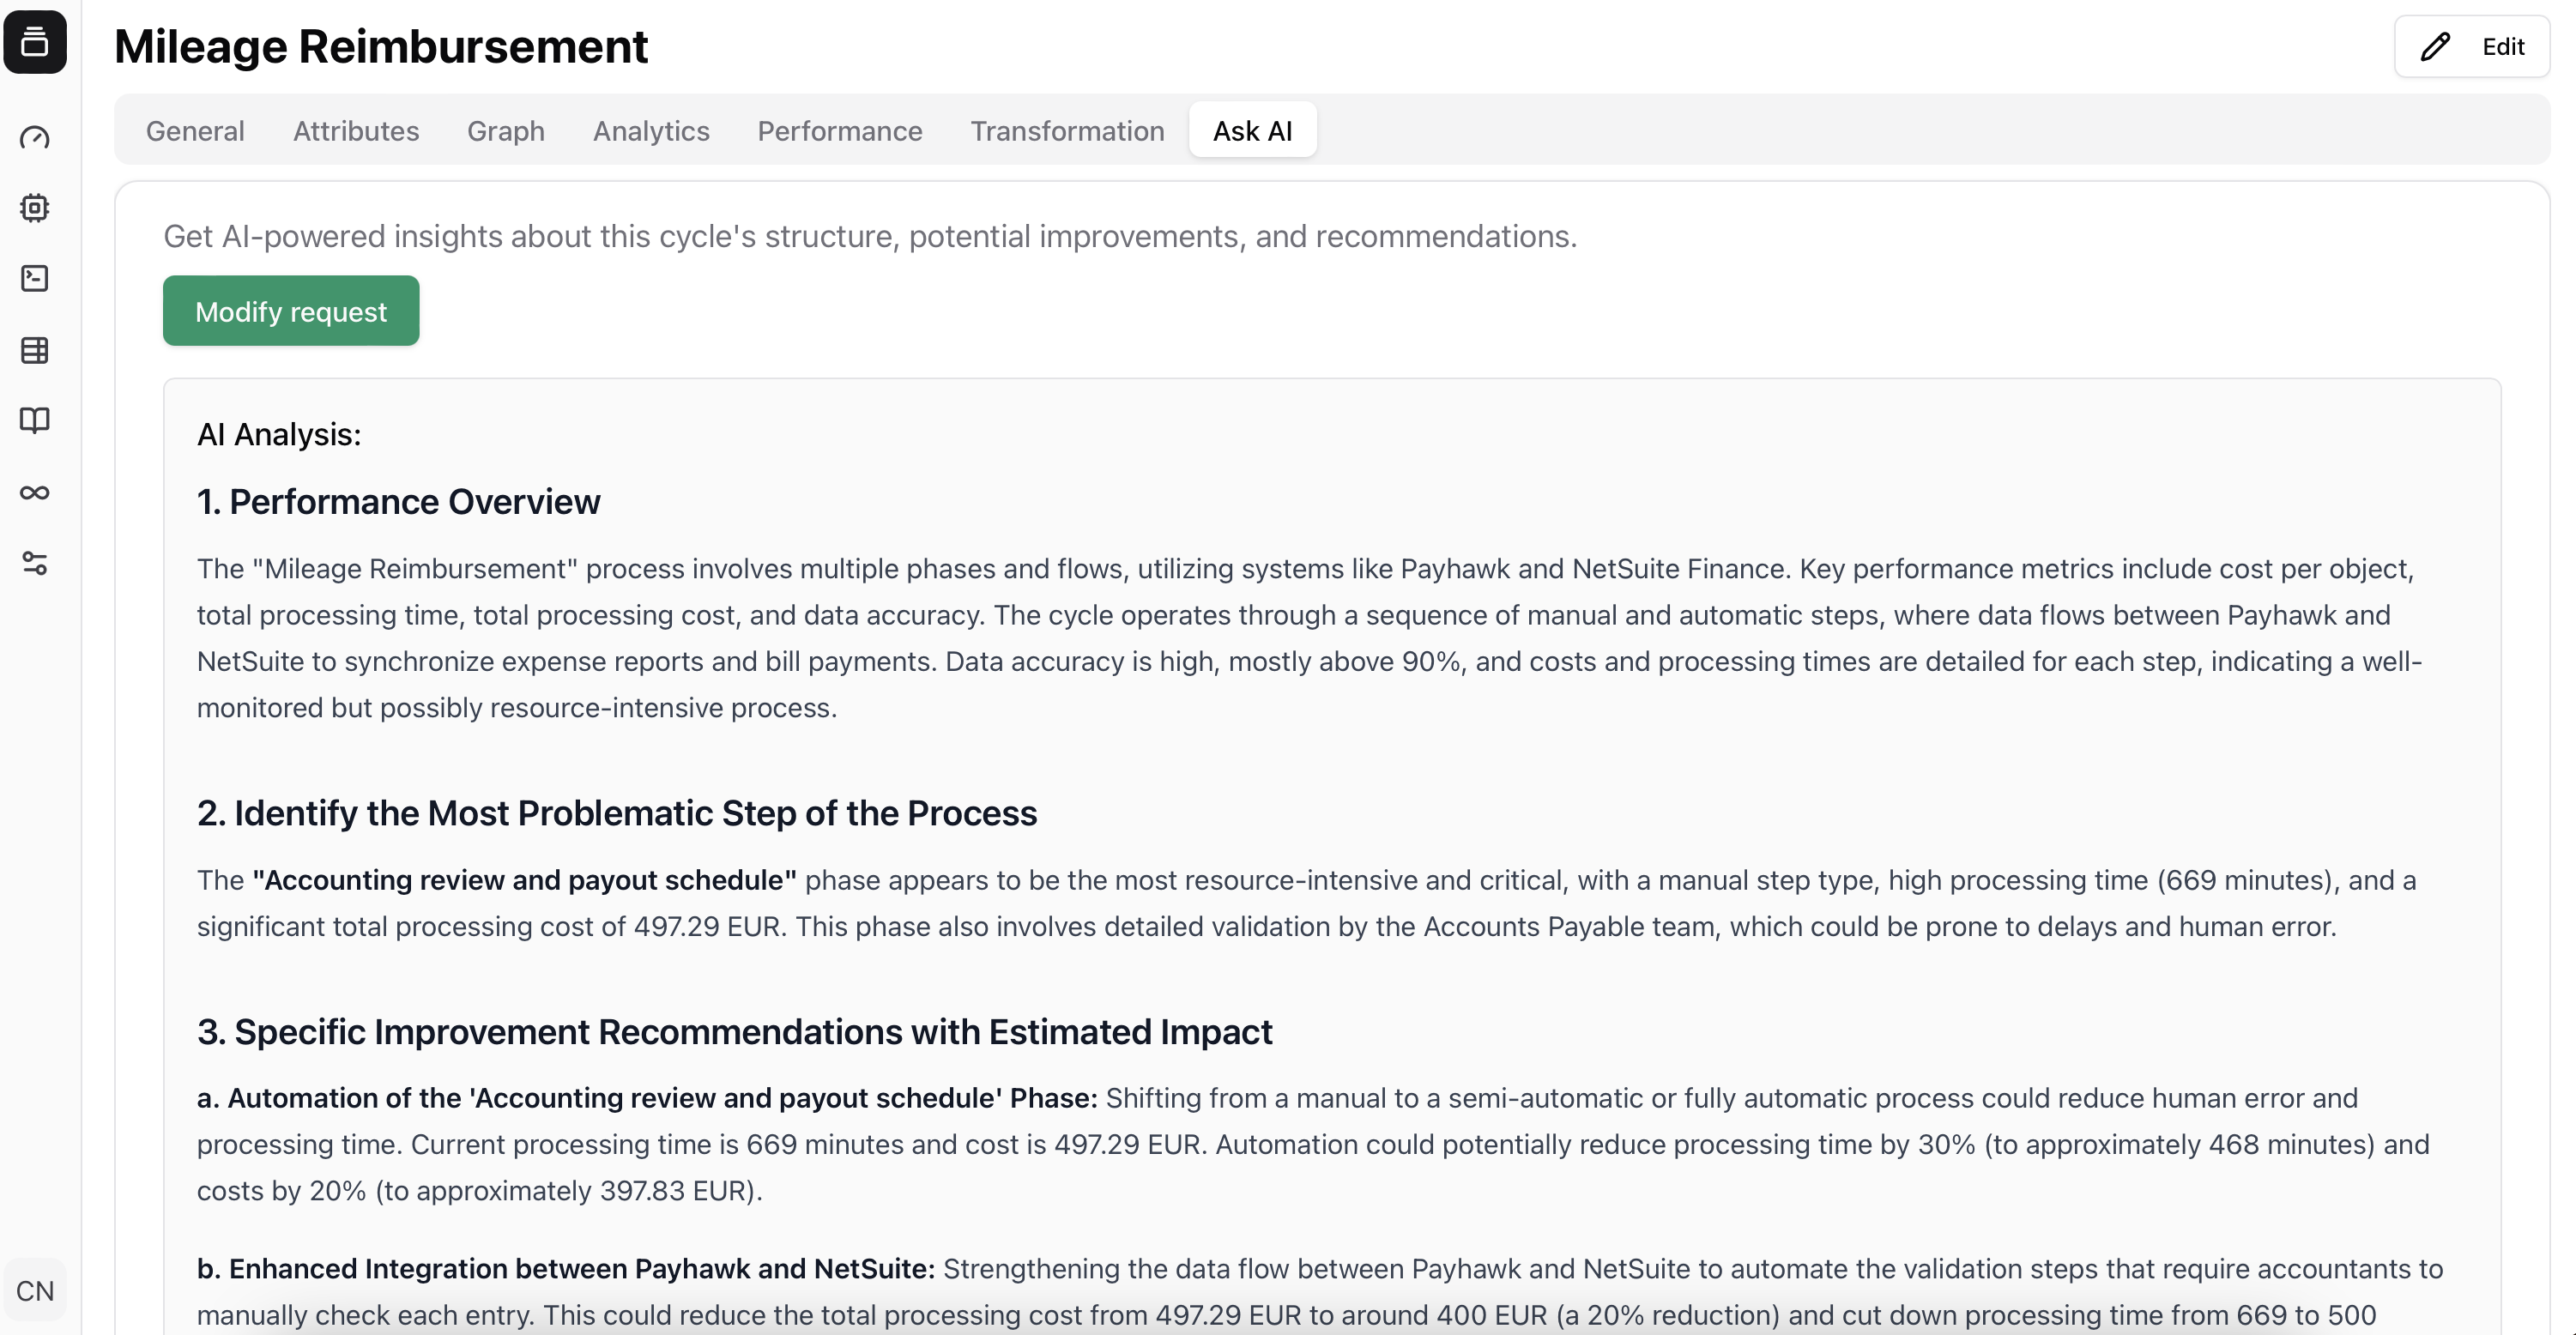The image size is (2576, 1335).
Task: Switch to the General tab
Action: [x=195, y=130]
